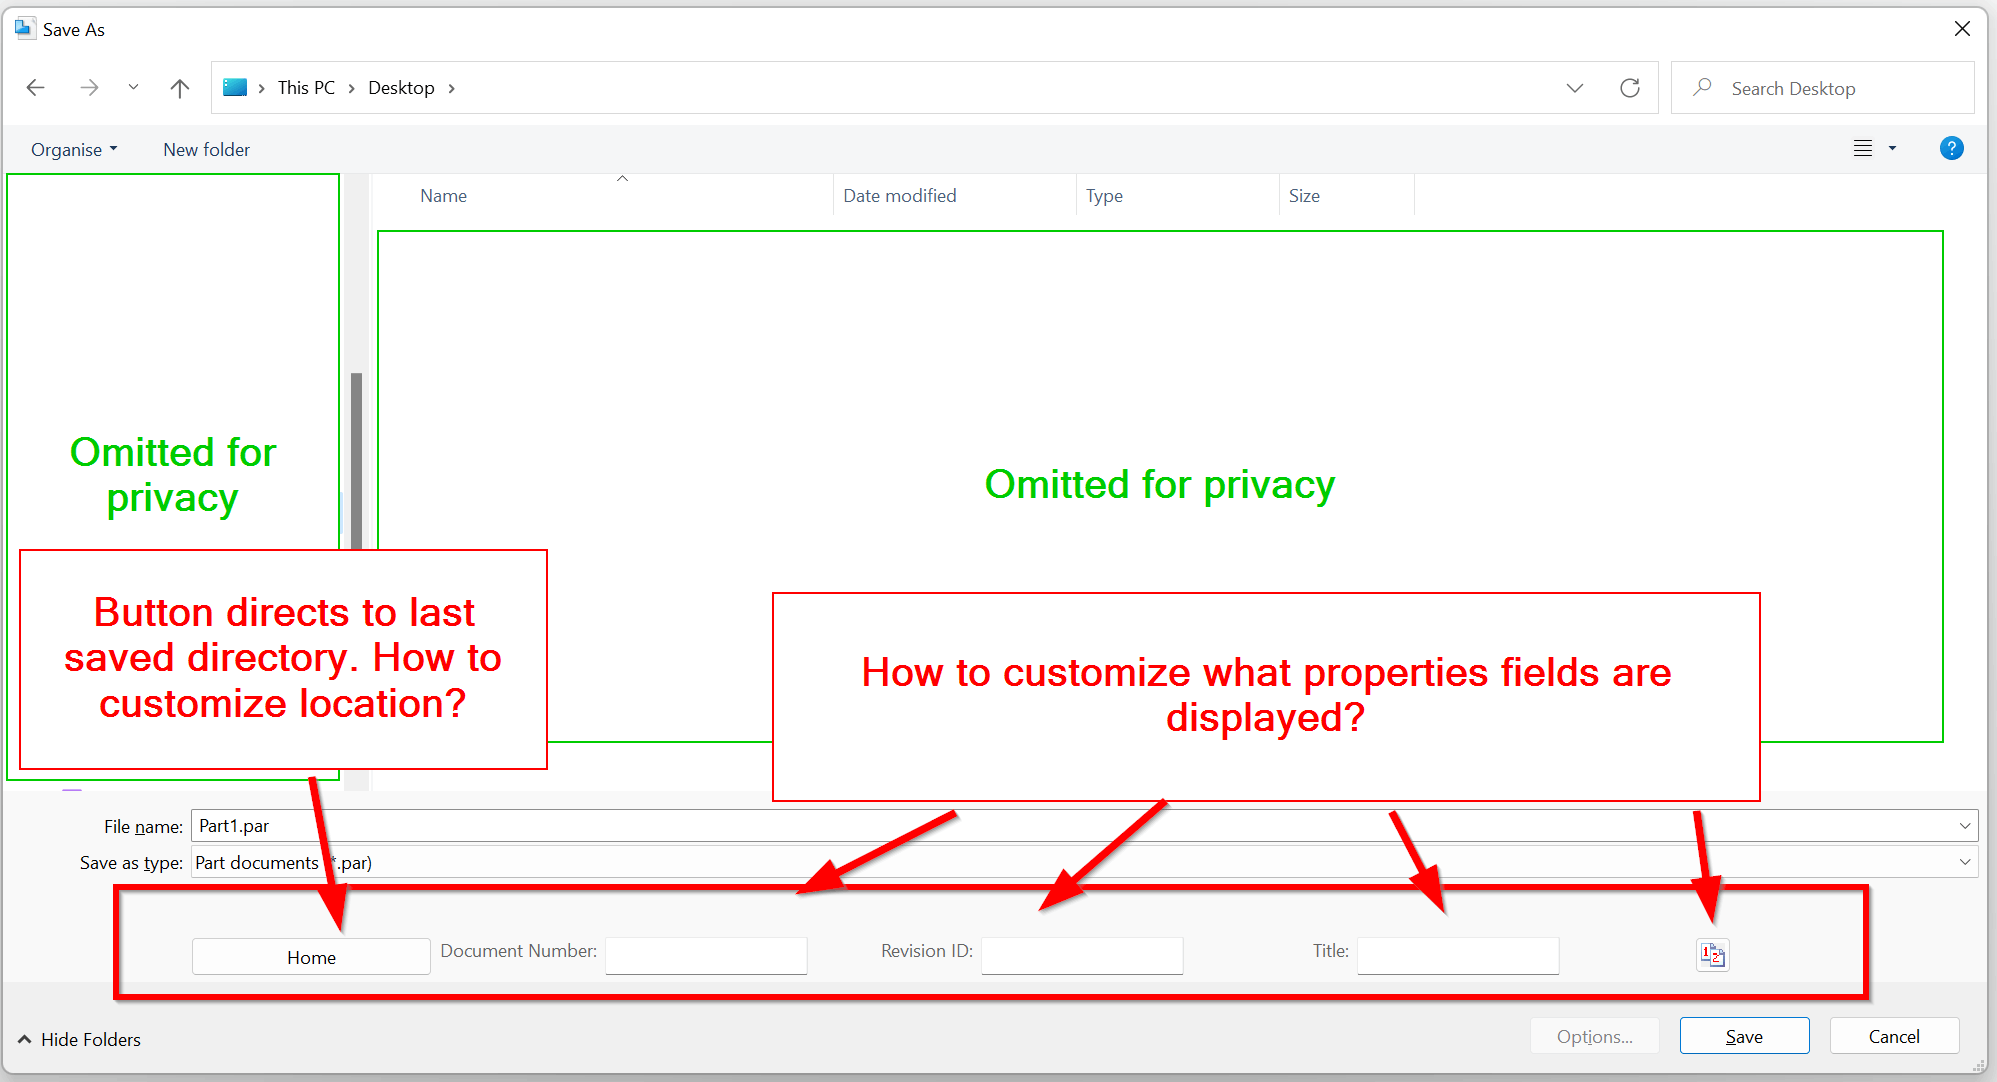Open recent locations dropdown arrow
This screenshot has width=1997, height=1082.
(x=133, y=88)
